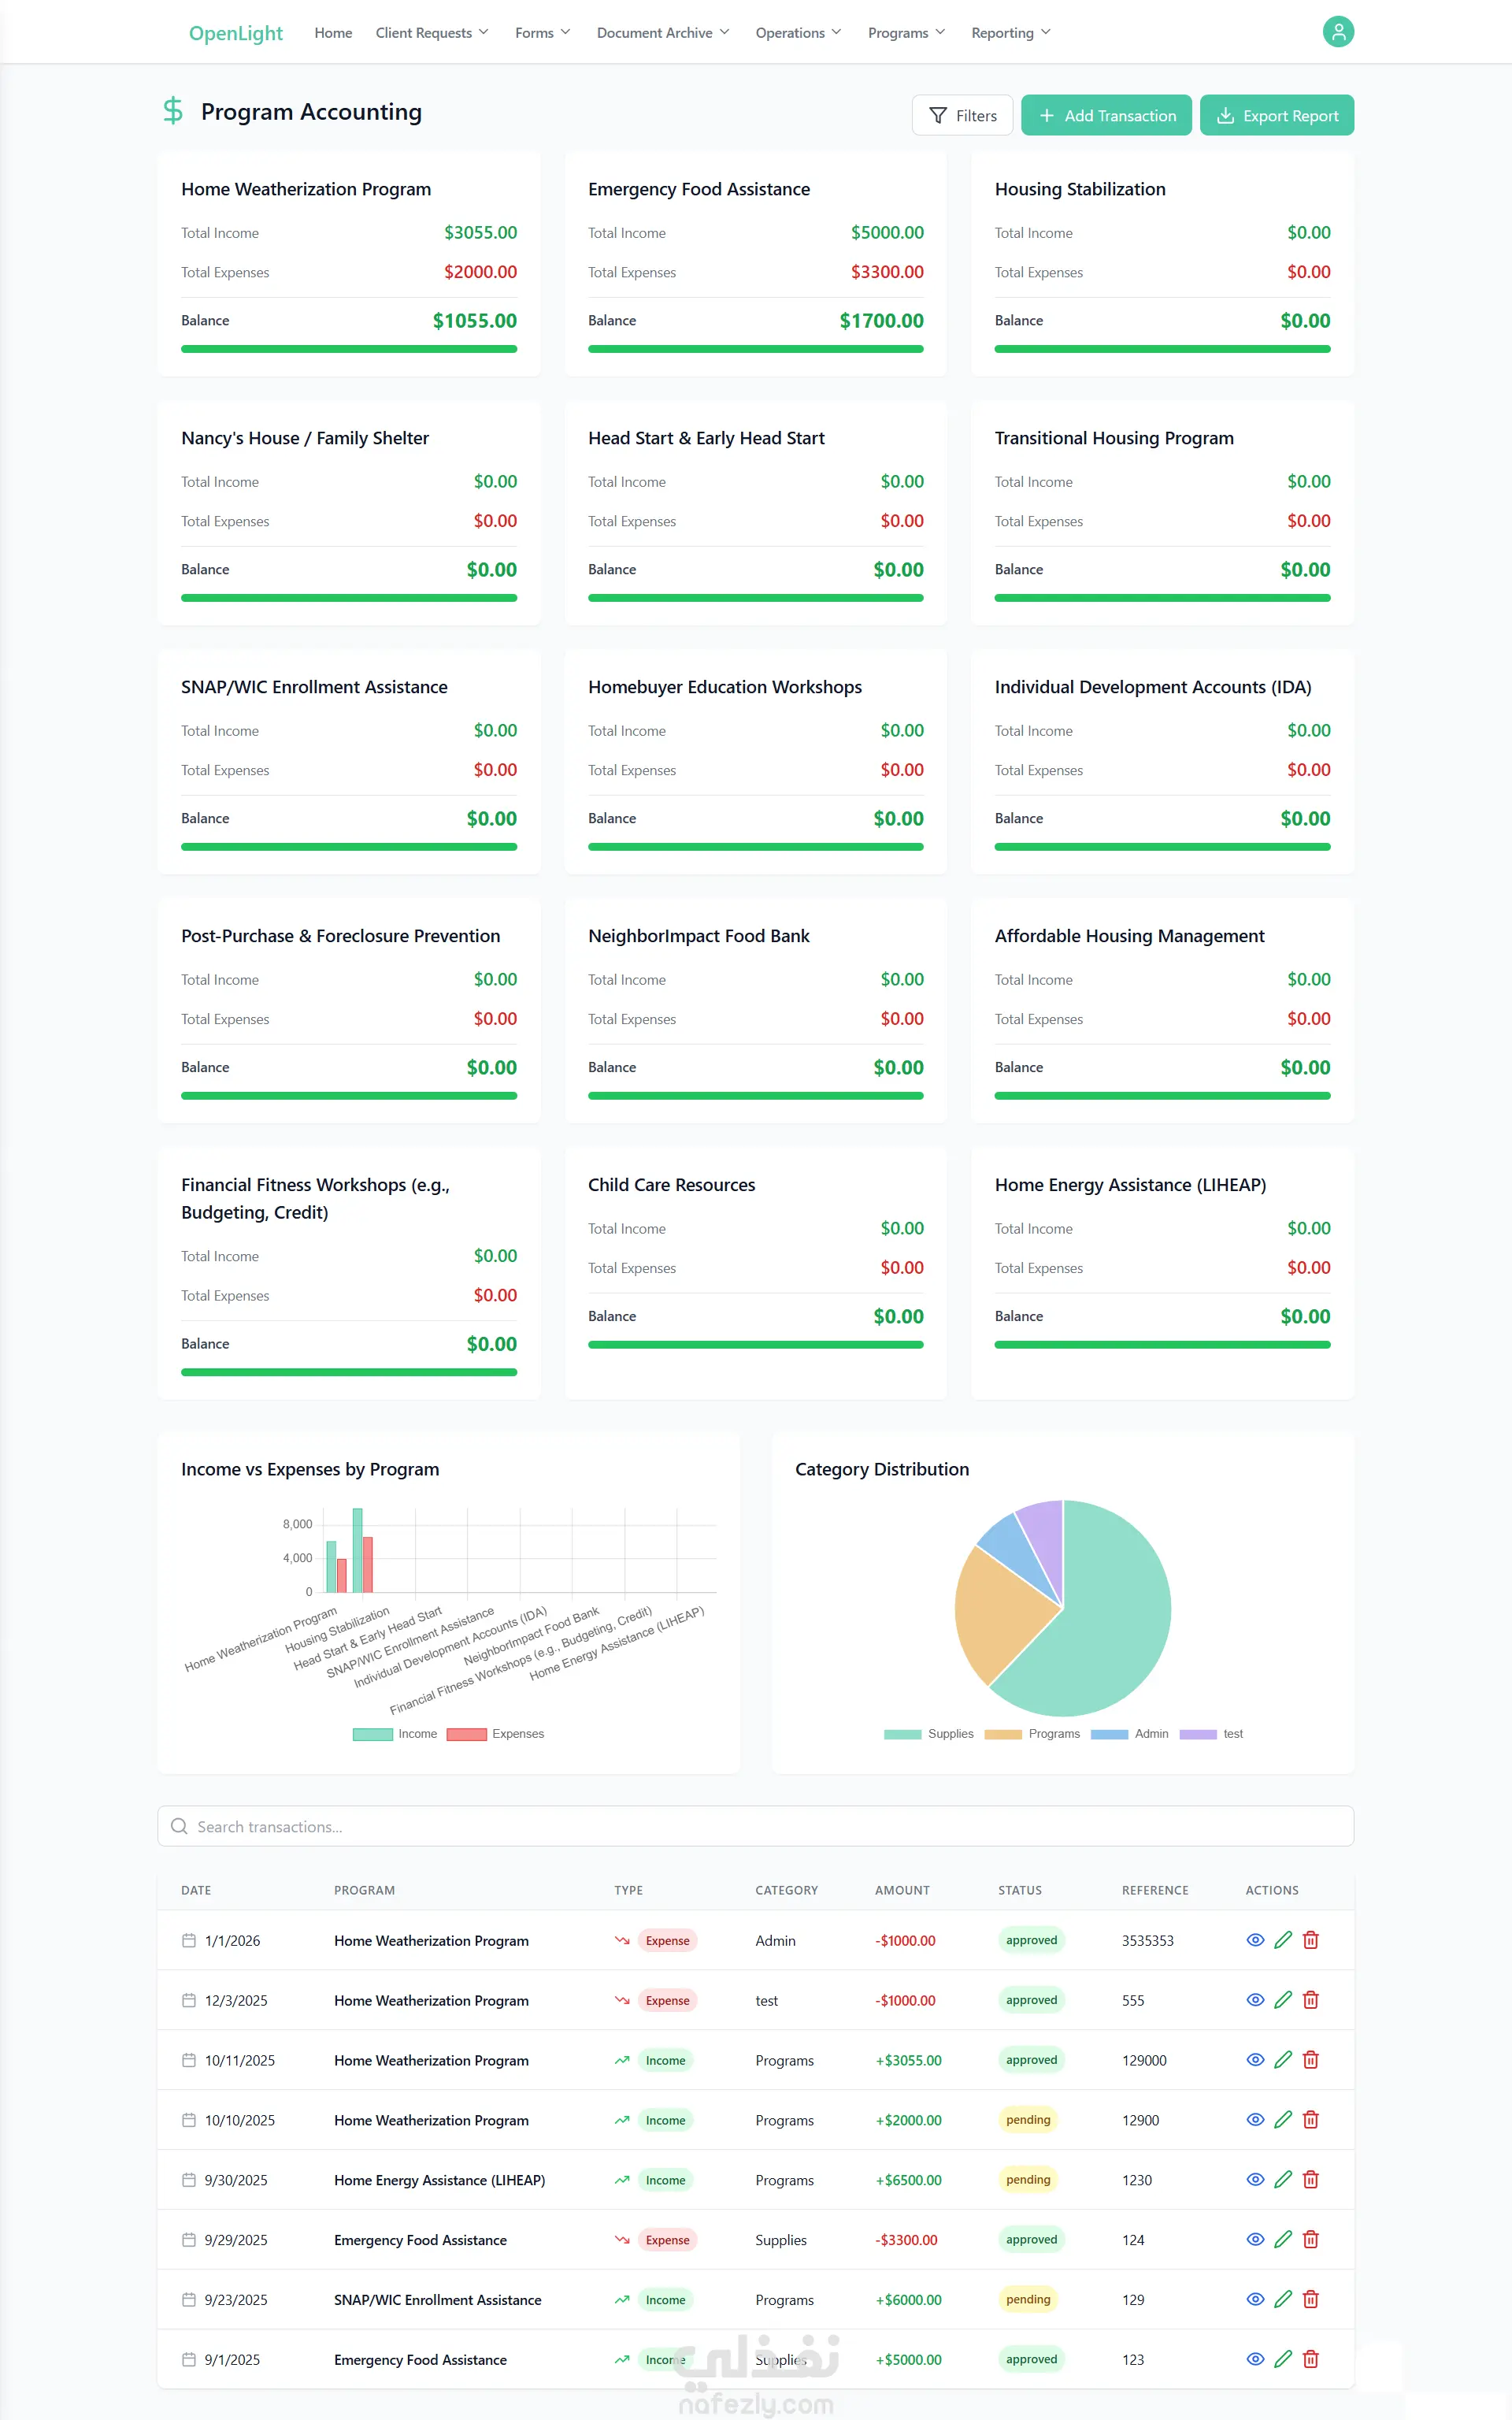This screenshot has width=1512, height=2420.
Task: Click the calendar icon beside 1/1/2026
Action: [188, 1940]
